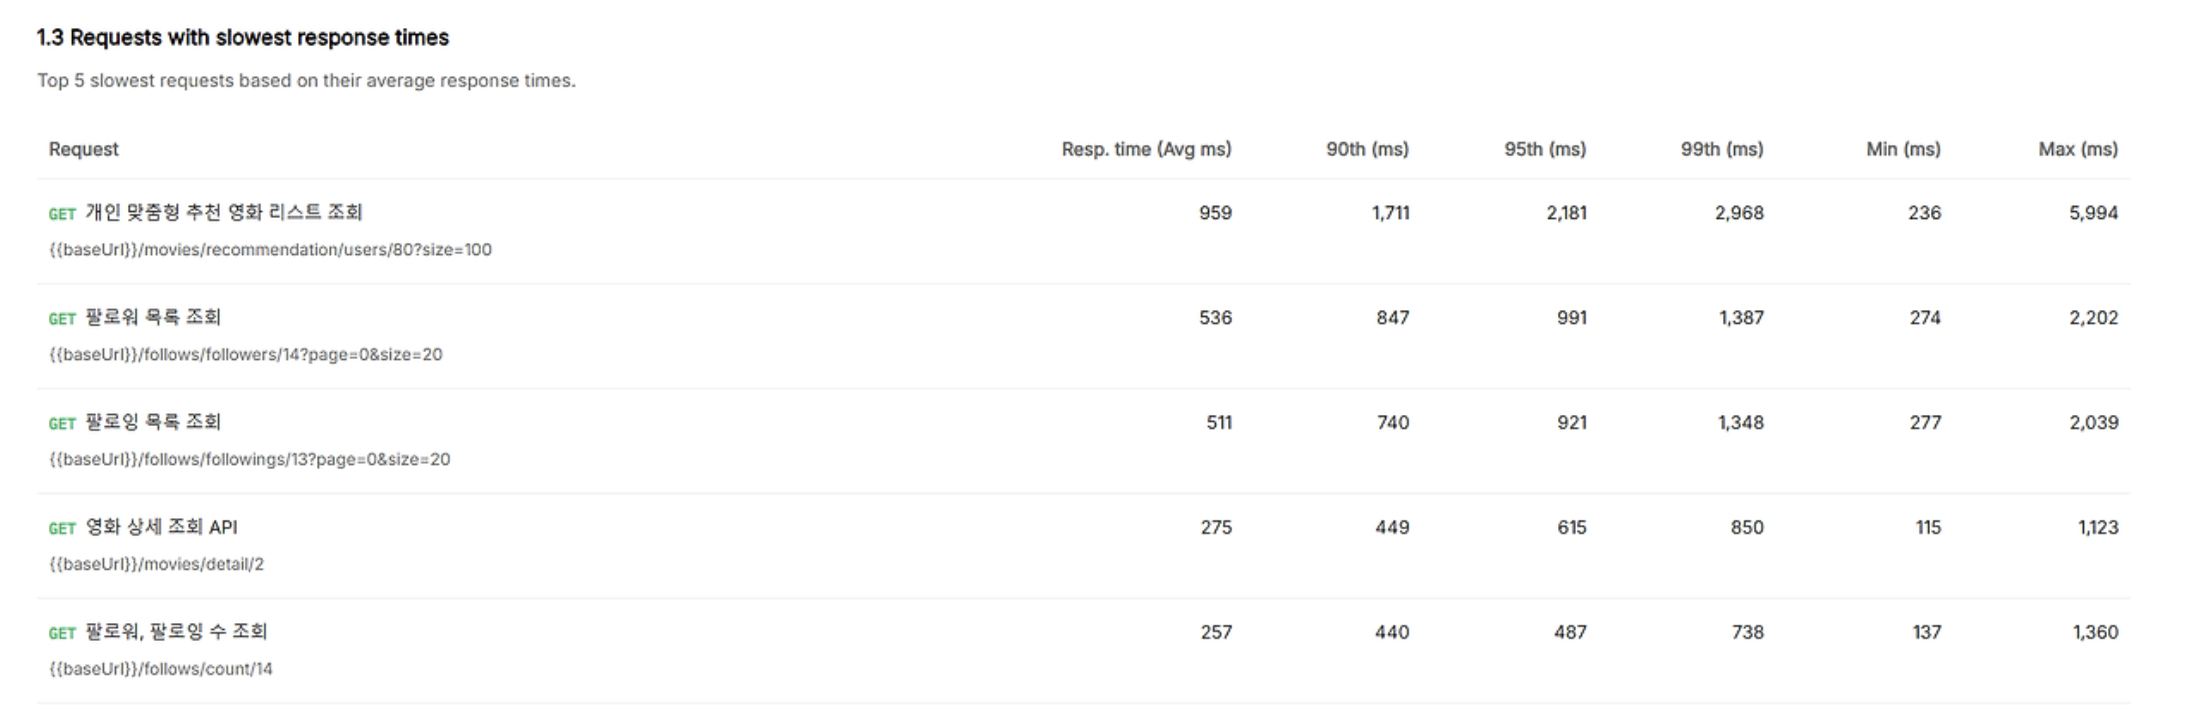Screen dimensions: 2186x708
Task: Click the 90th (ms) column header
Action: [x=1367, y=149]
